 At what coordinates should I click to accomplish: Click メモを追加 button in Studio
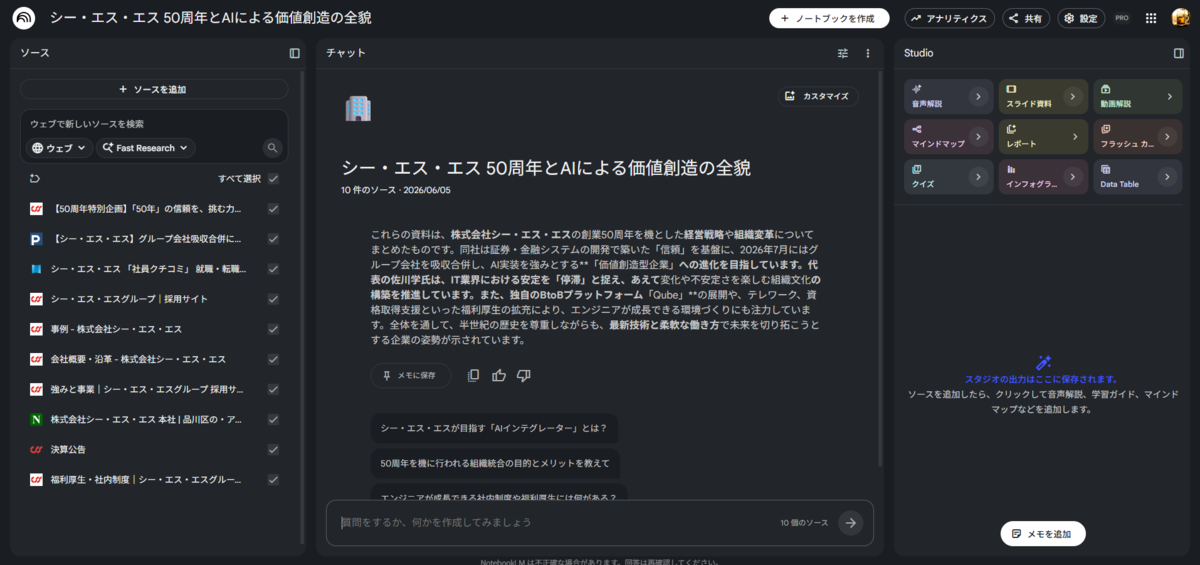click(1043, 533)
